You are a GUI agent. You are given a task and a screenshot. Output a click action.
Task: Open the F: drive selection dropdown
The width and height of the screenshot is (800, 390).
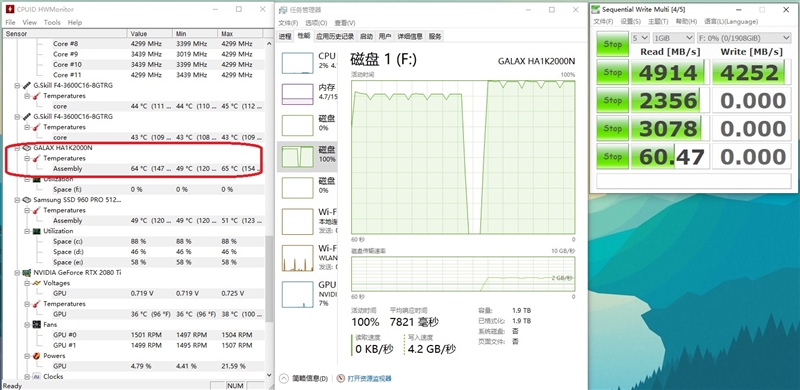(744, 38)
